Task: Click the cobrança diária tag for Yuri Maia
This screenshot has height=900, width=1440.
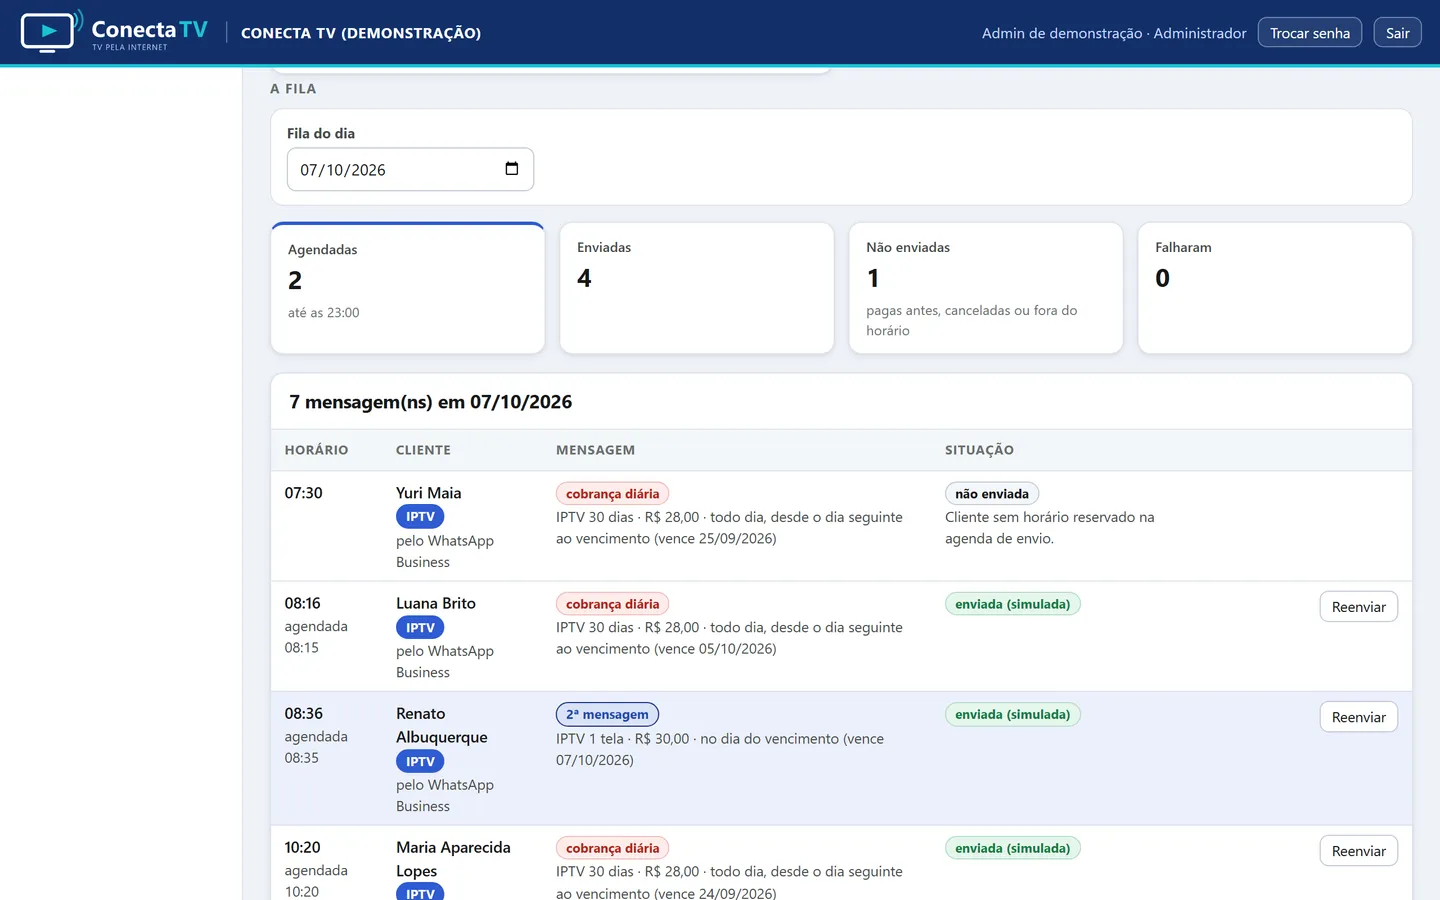Action: click(x=612, y=494)
